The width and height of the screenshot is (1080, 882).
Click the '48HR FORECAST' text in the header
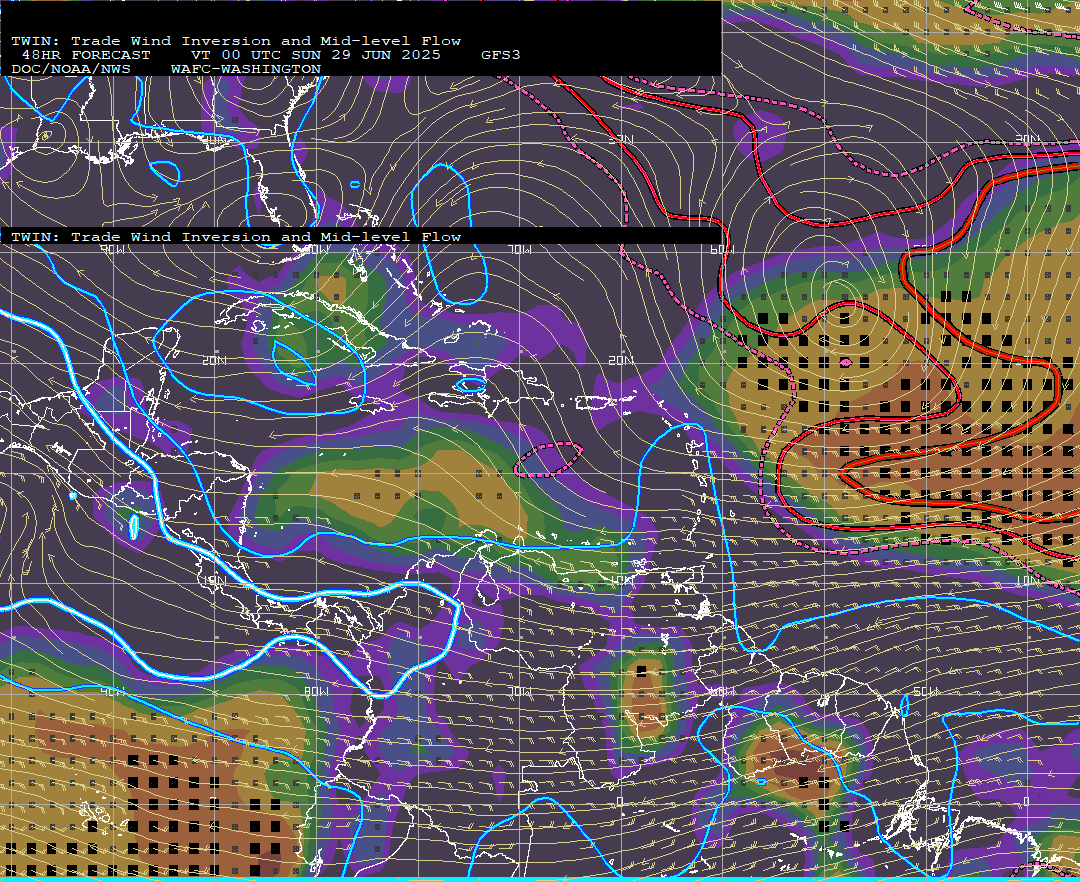[x=86, y=55]
